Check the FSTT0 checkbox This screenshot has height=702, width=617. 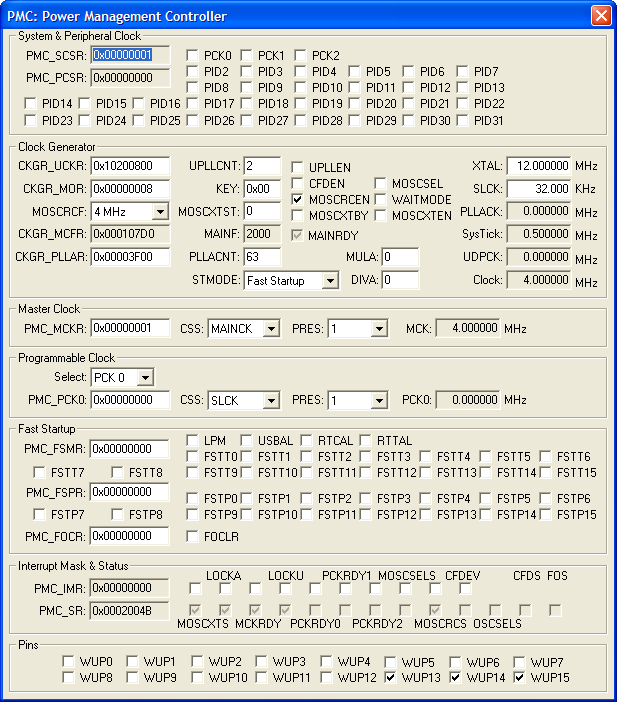tap(192, 457)
